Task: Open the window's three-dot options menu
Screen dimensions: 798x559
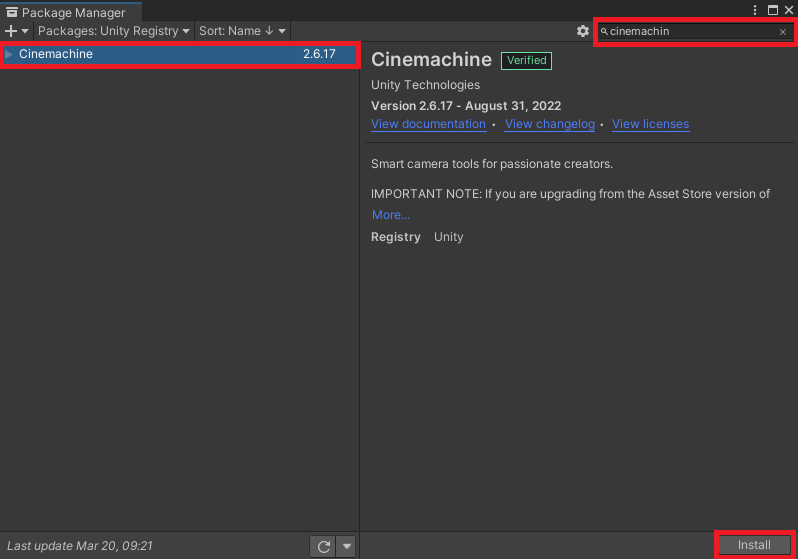Action: 755,9
